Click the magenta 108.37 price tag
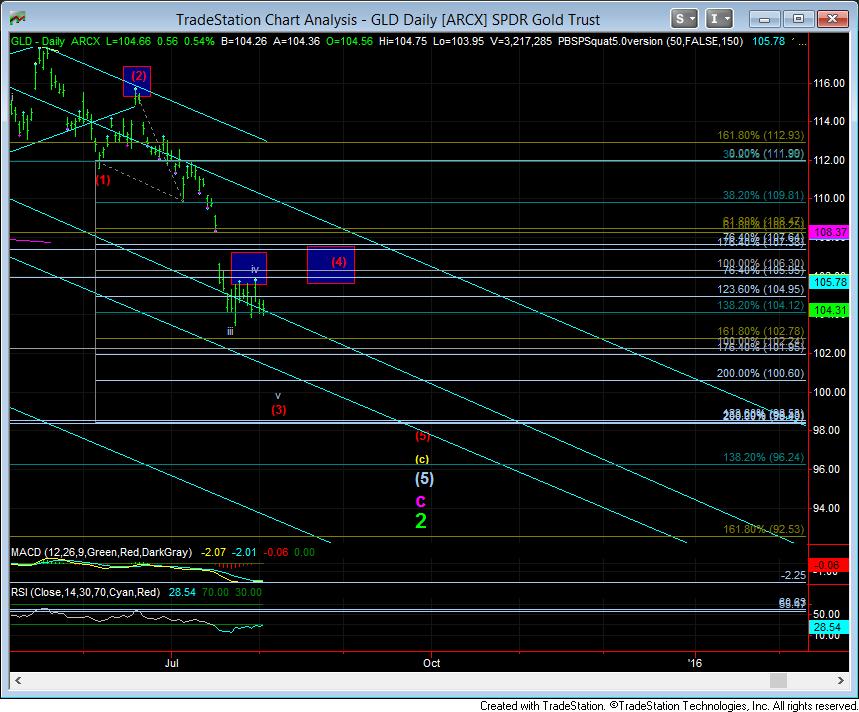The height and width of the screenshot is (712, 859). point(831,232)
